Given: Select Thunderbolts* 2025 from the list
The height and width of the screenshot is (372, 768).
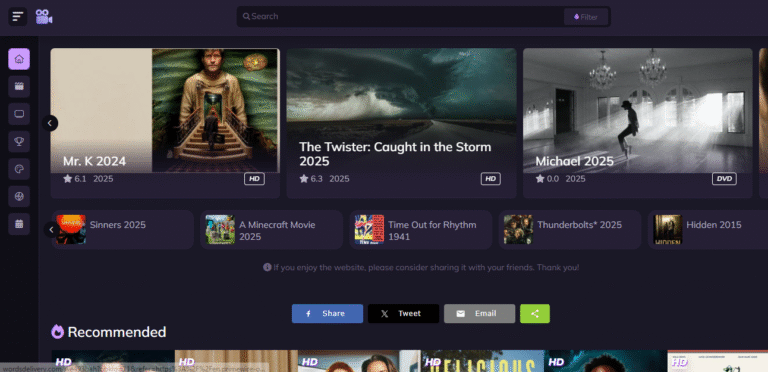Looking at the screenshot, I should (x=570, y=230).
